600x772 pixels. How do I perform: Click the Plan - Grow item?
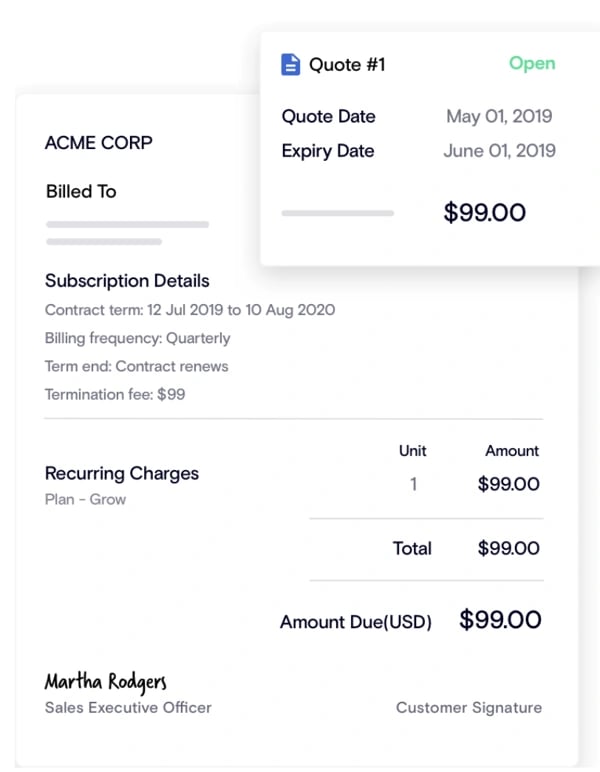85,499
